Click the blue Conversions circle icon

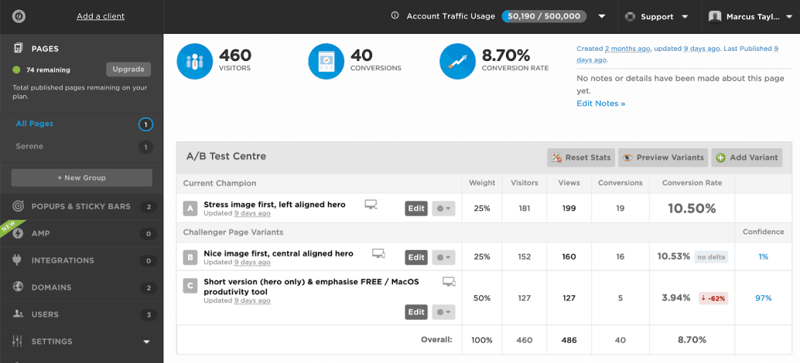[x=326, y=61]
